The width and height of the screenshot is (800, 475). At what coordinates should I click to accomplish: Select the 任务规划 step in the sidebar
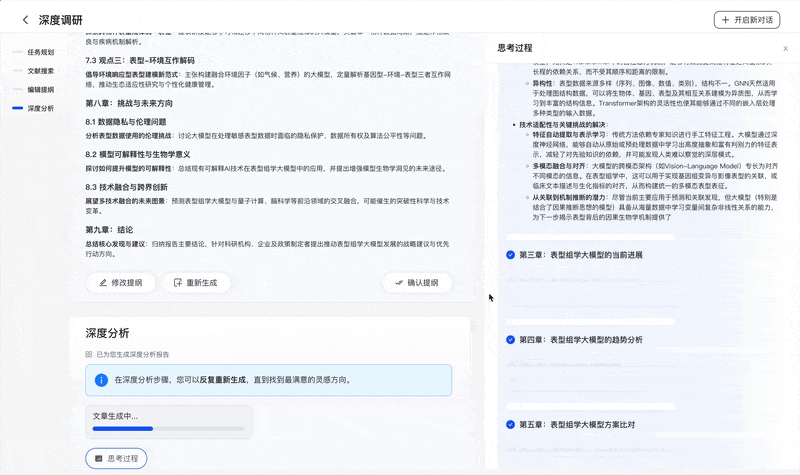coord(41,52)
